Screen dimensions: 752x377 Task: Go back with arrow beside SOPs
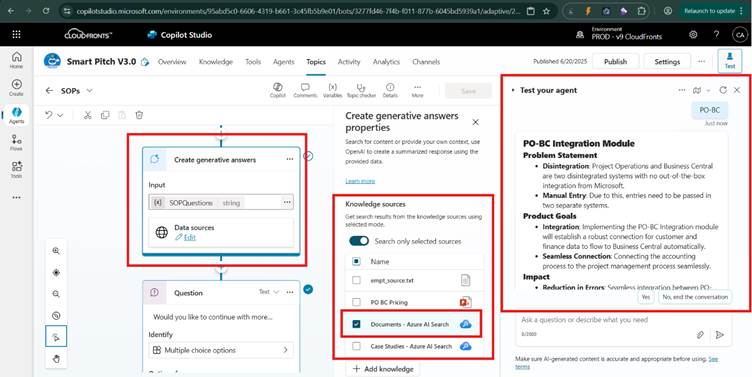[49, 90]
